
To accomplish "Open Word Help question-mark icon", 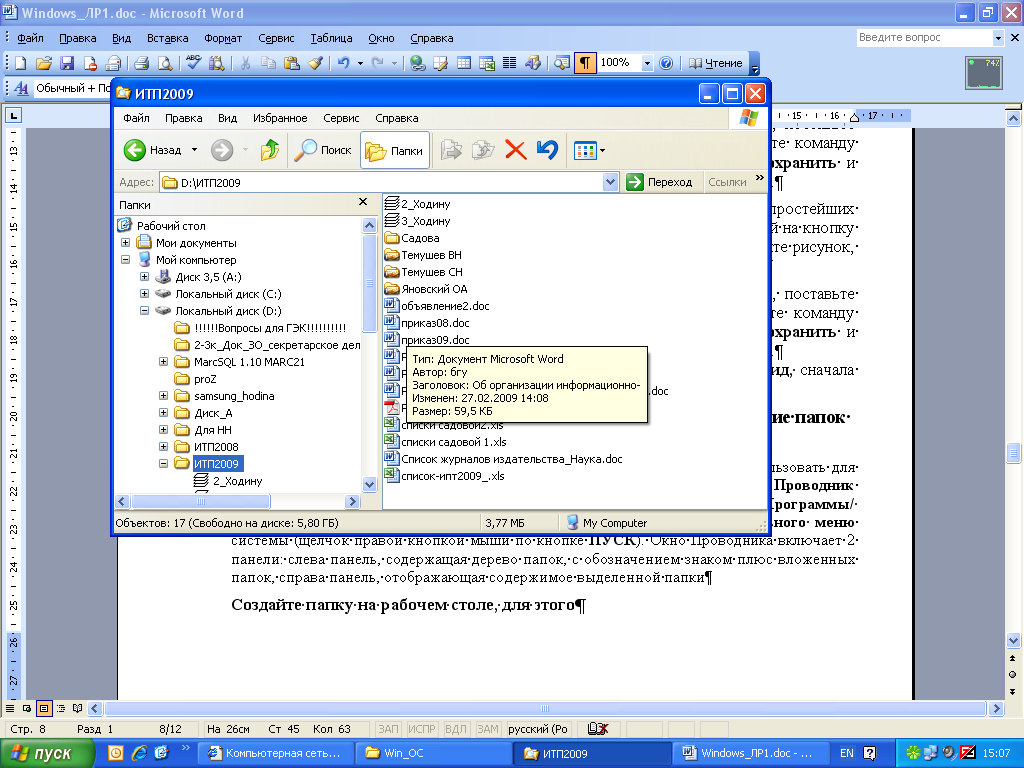I will click(x=665, y=63).
